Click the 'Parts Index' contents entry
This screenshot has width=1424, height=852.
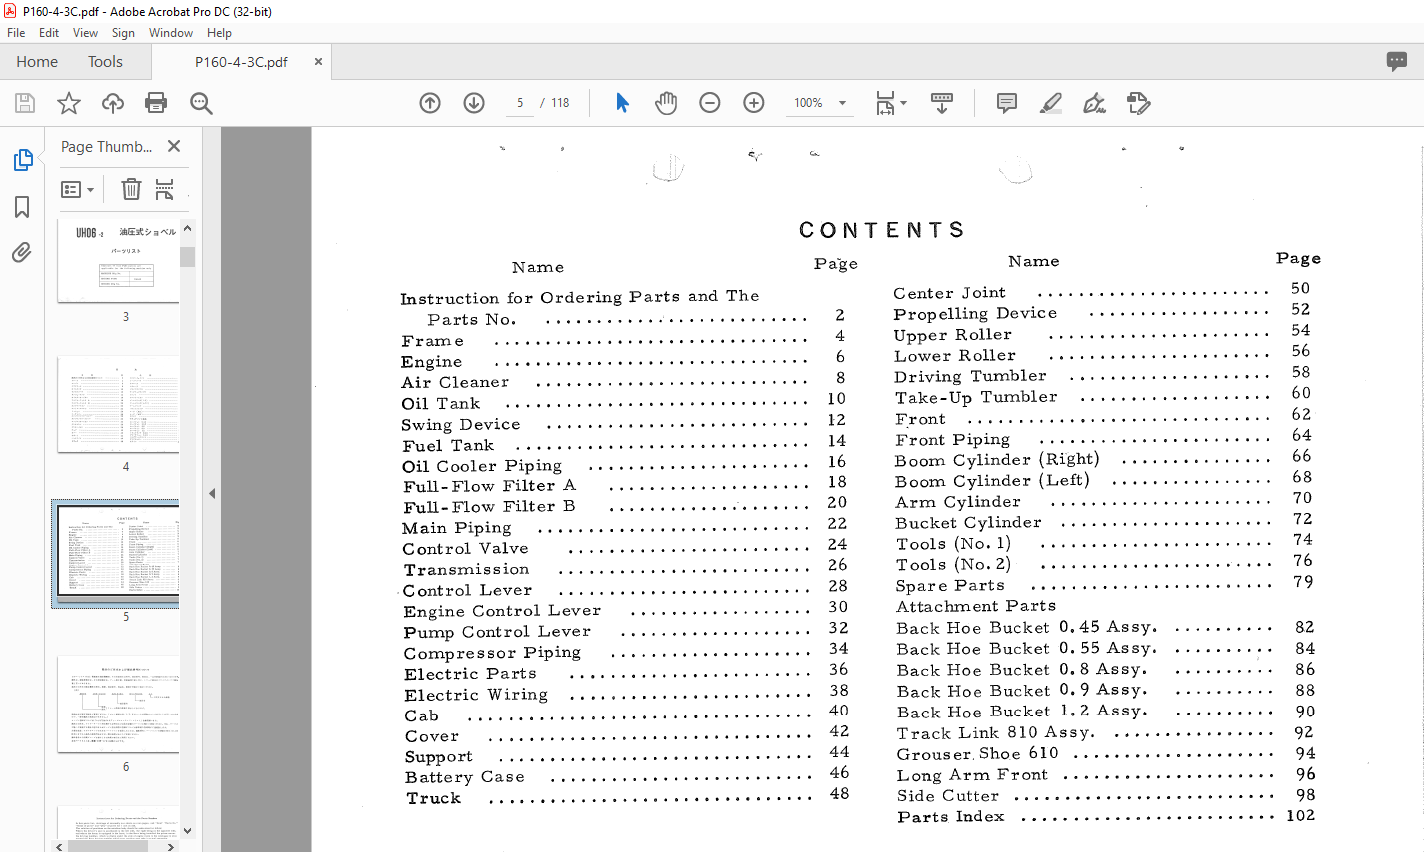tap(950, 817)
